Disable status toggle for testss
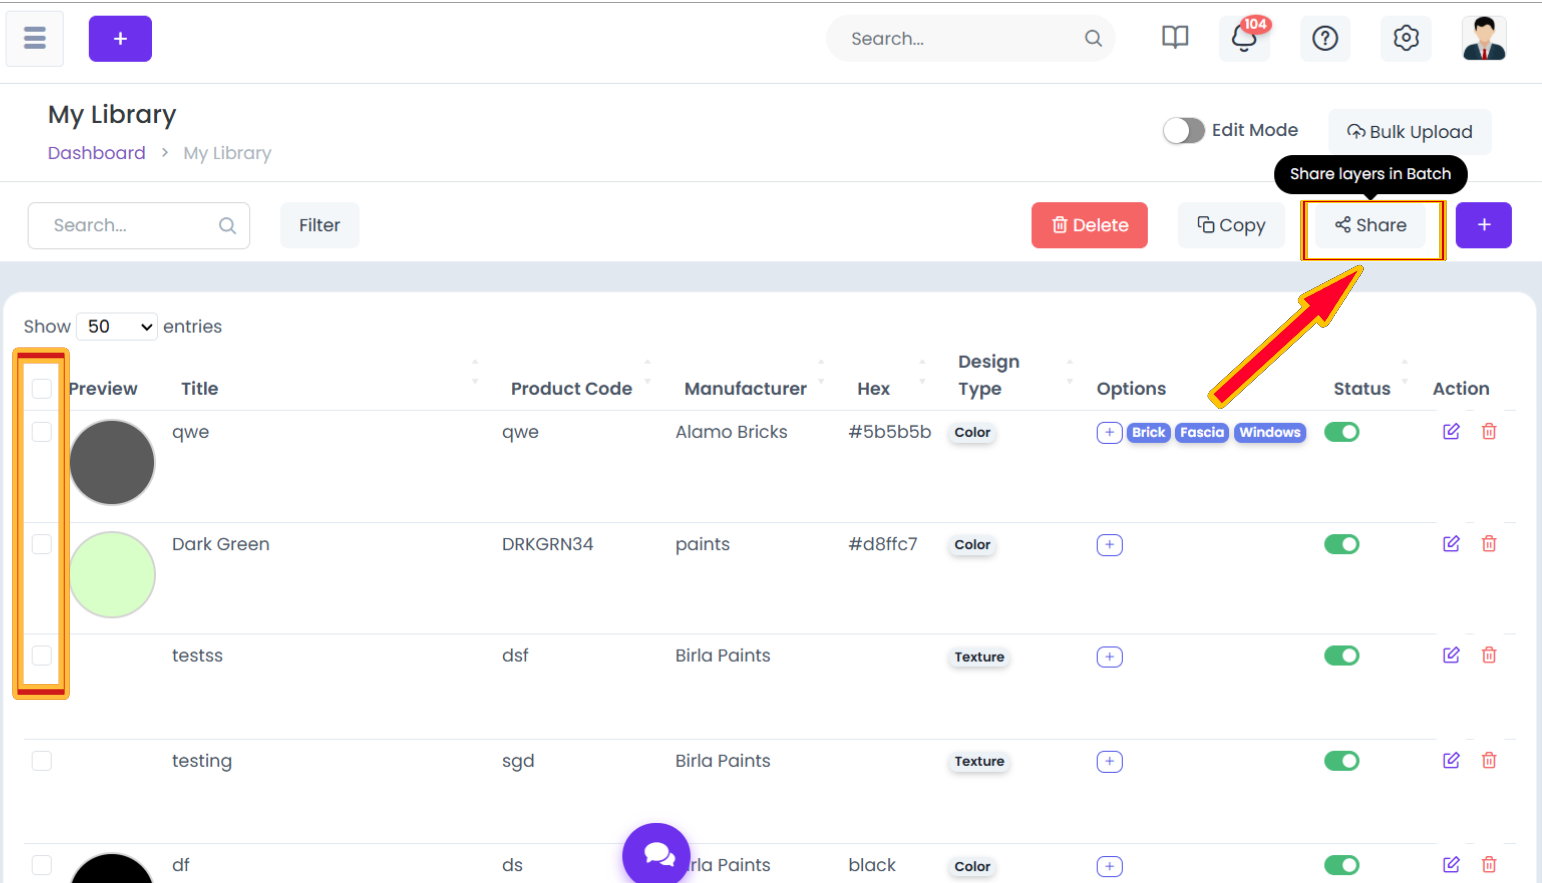Viewport: 1542px width, 883px height. tap(1342, 655)
